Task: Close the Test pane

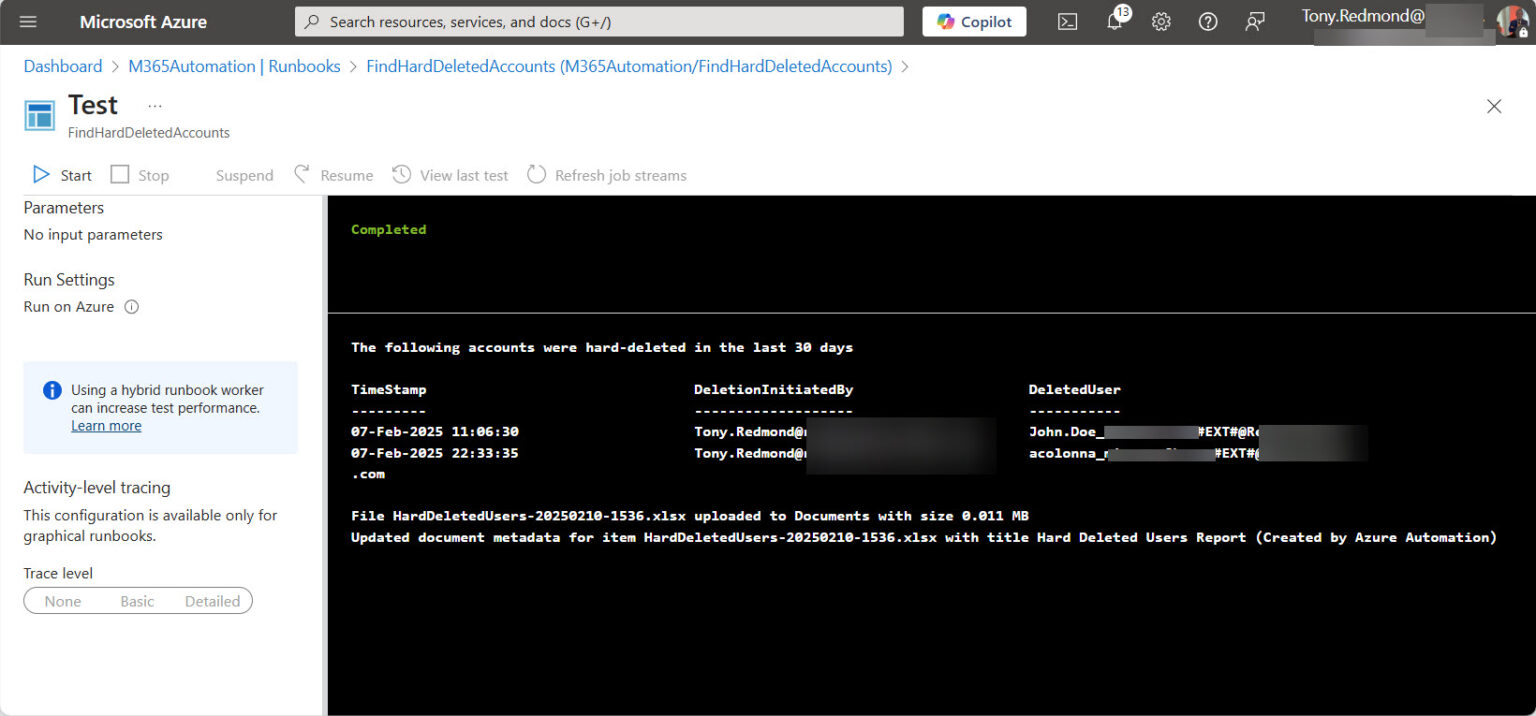Action: [x=1494, y=106]
